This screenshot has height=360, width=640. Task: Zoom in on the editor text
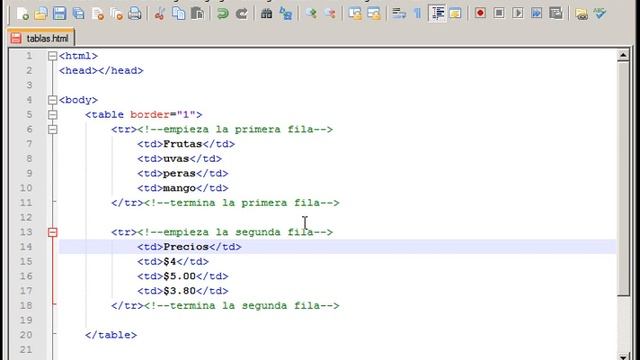tap(311, 13)
